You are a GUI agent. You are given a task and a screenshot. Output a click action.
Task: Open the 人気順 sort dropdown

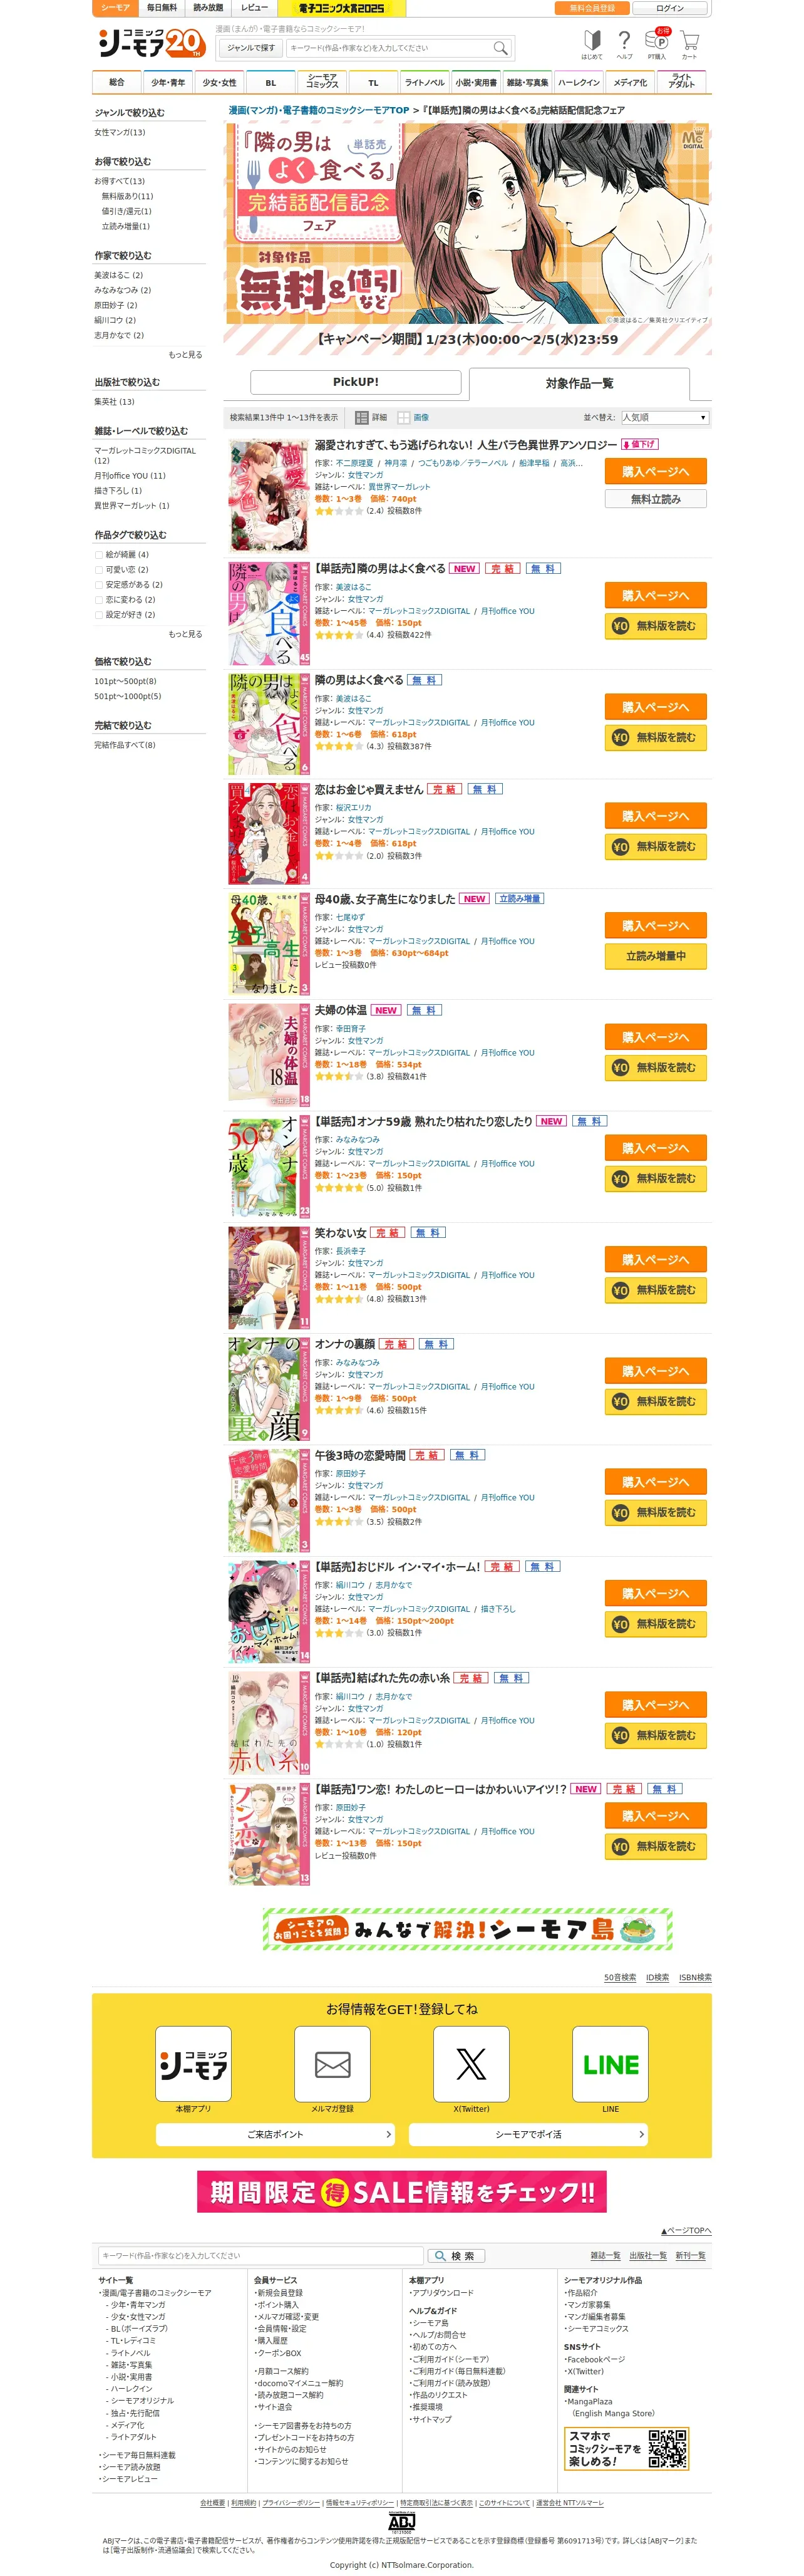coord(664,417)
